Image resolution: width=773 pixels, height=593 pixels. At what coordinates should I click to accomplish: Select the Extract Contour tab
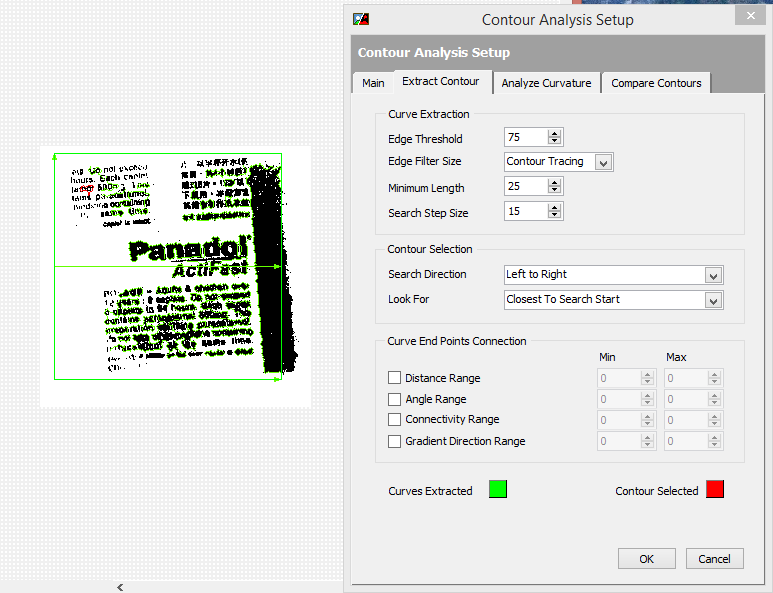click(441, 81)
